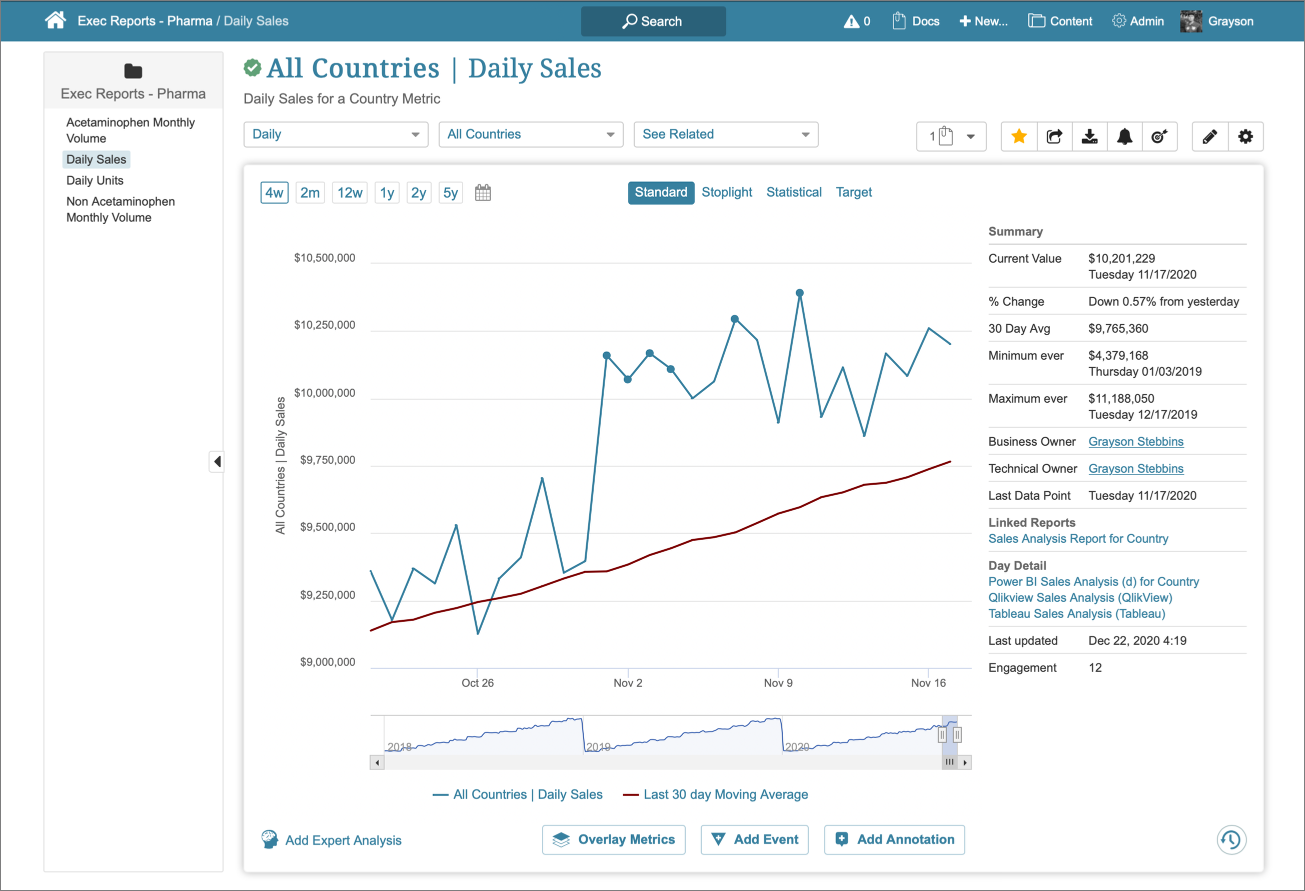Screen dimensions: 1305x891
Task: Click the history clock icon
Action: (1231, 840)
